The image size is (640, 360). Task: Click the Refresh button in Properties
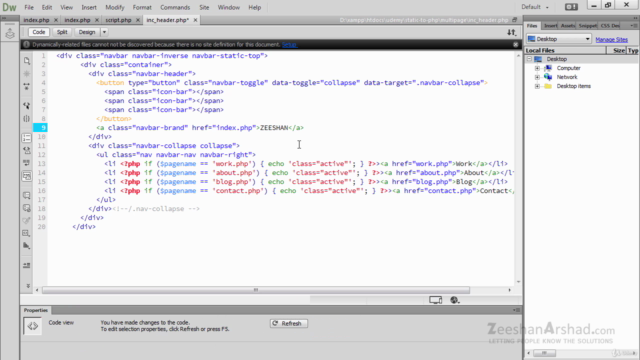(289, 323)
